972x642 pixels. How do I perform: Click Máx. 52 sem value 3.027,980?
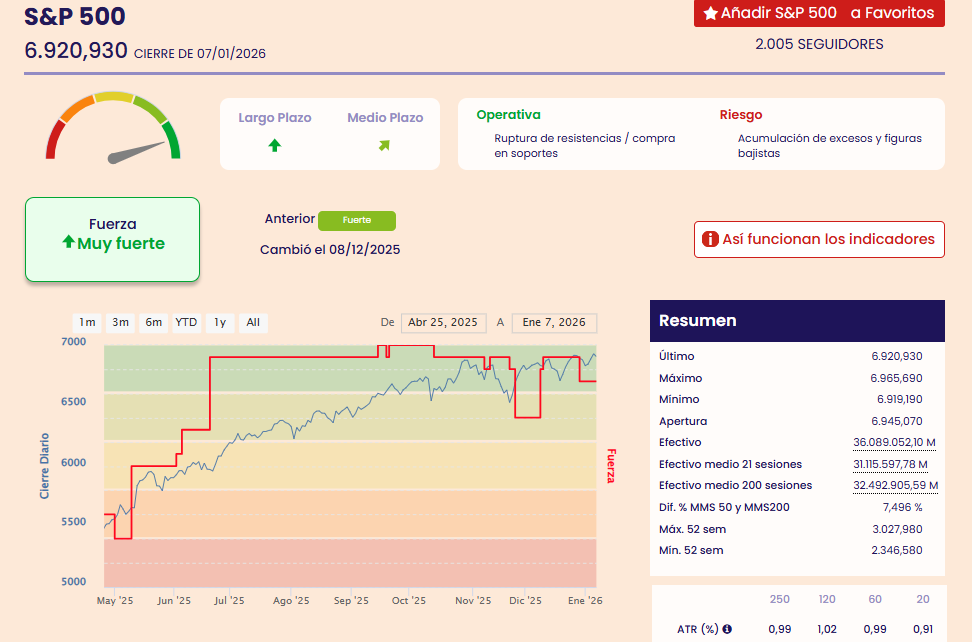pyautogui.click(x=898, y=529)
